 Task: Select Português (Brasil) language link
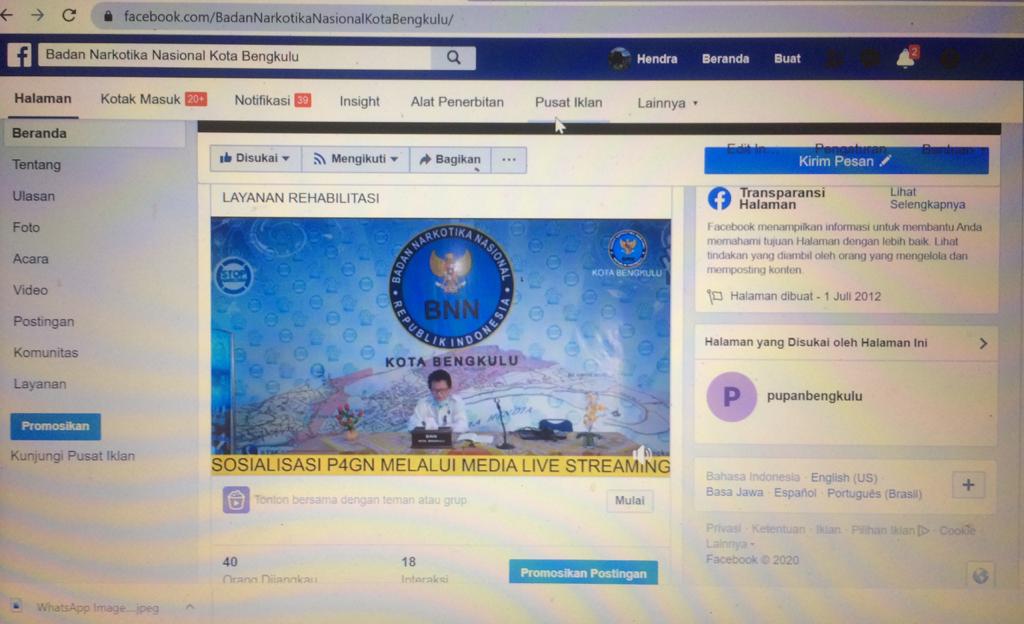[x=874, y=493]
